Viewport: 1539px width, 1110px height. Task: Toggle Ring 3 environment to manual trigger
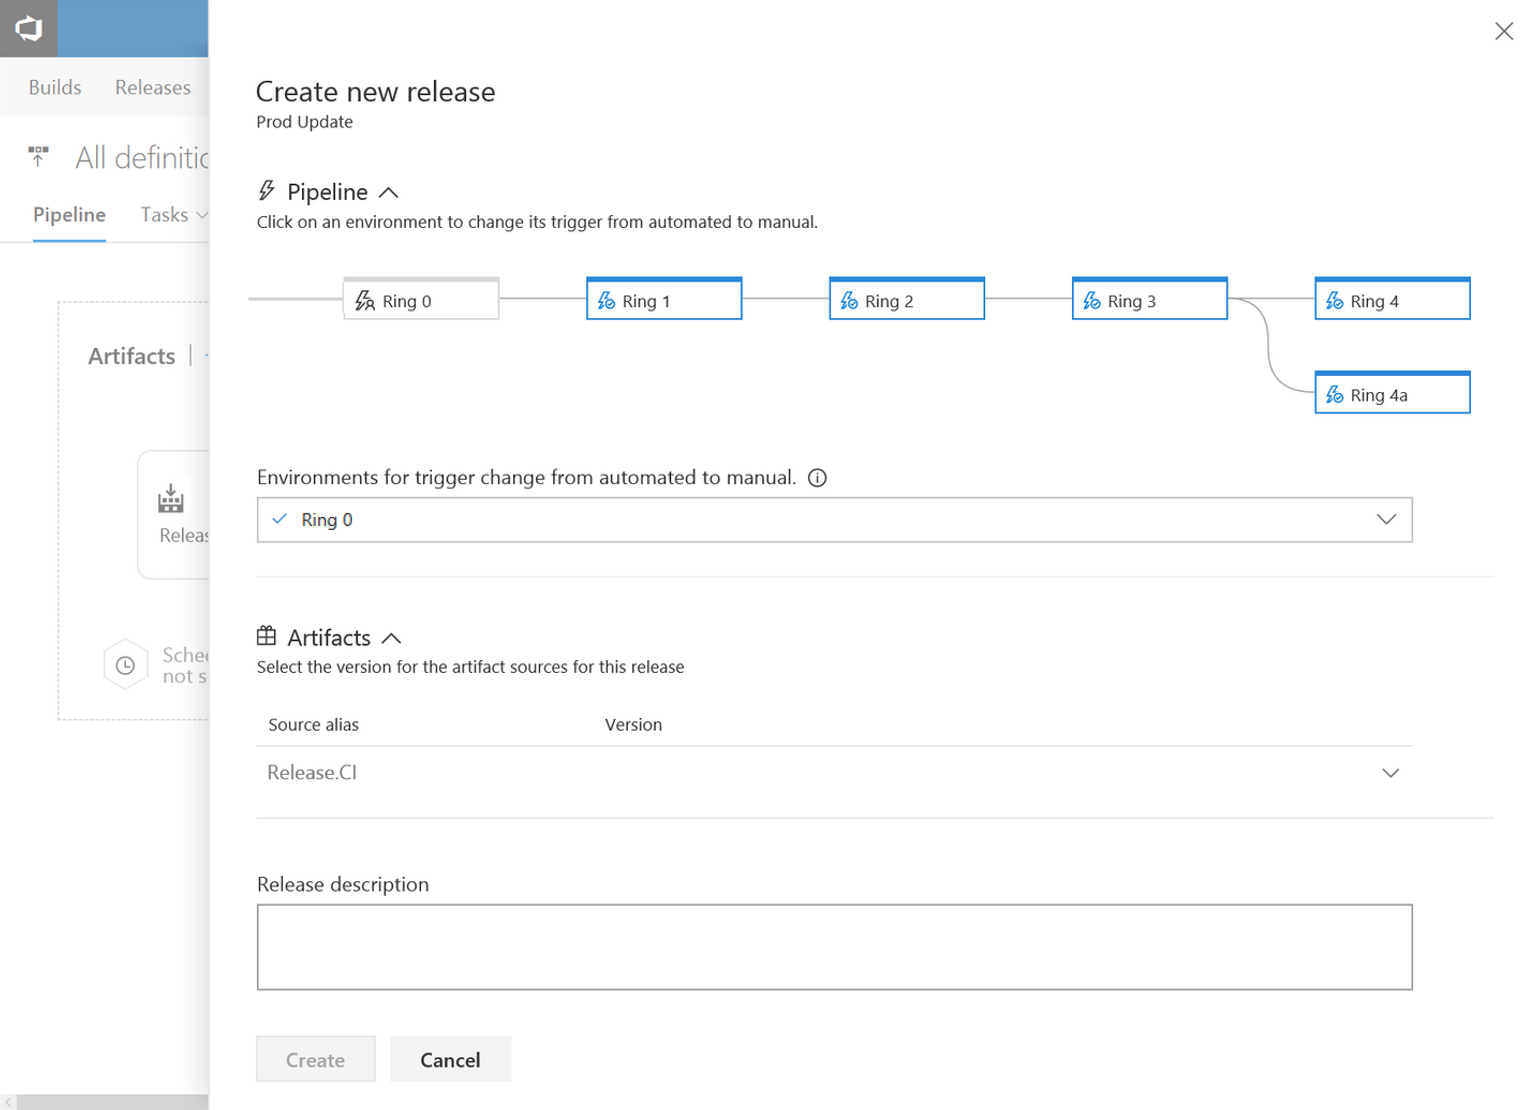pyautogui.click(x=1150, y=299)
